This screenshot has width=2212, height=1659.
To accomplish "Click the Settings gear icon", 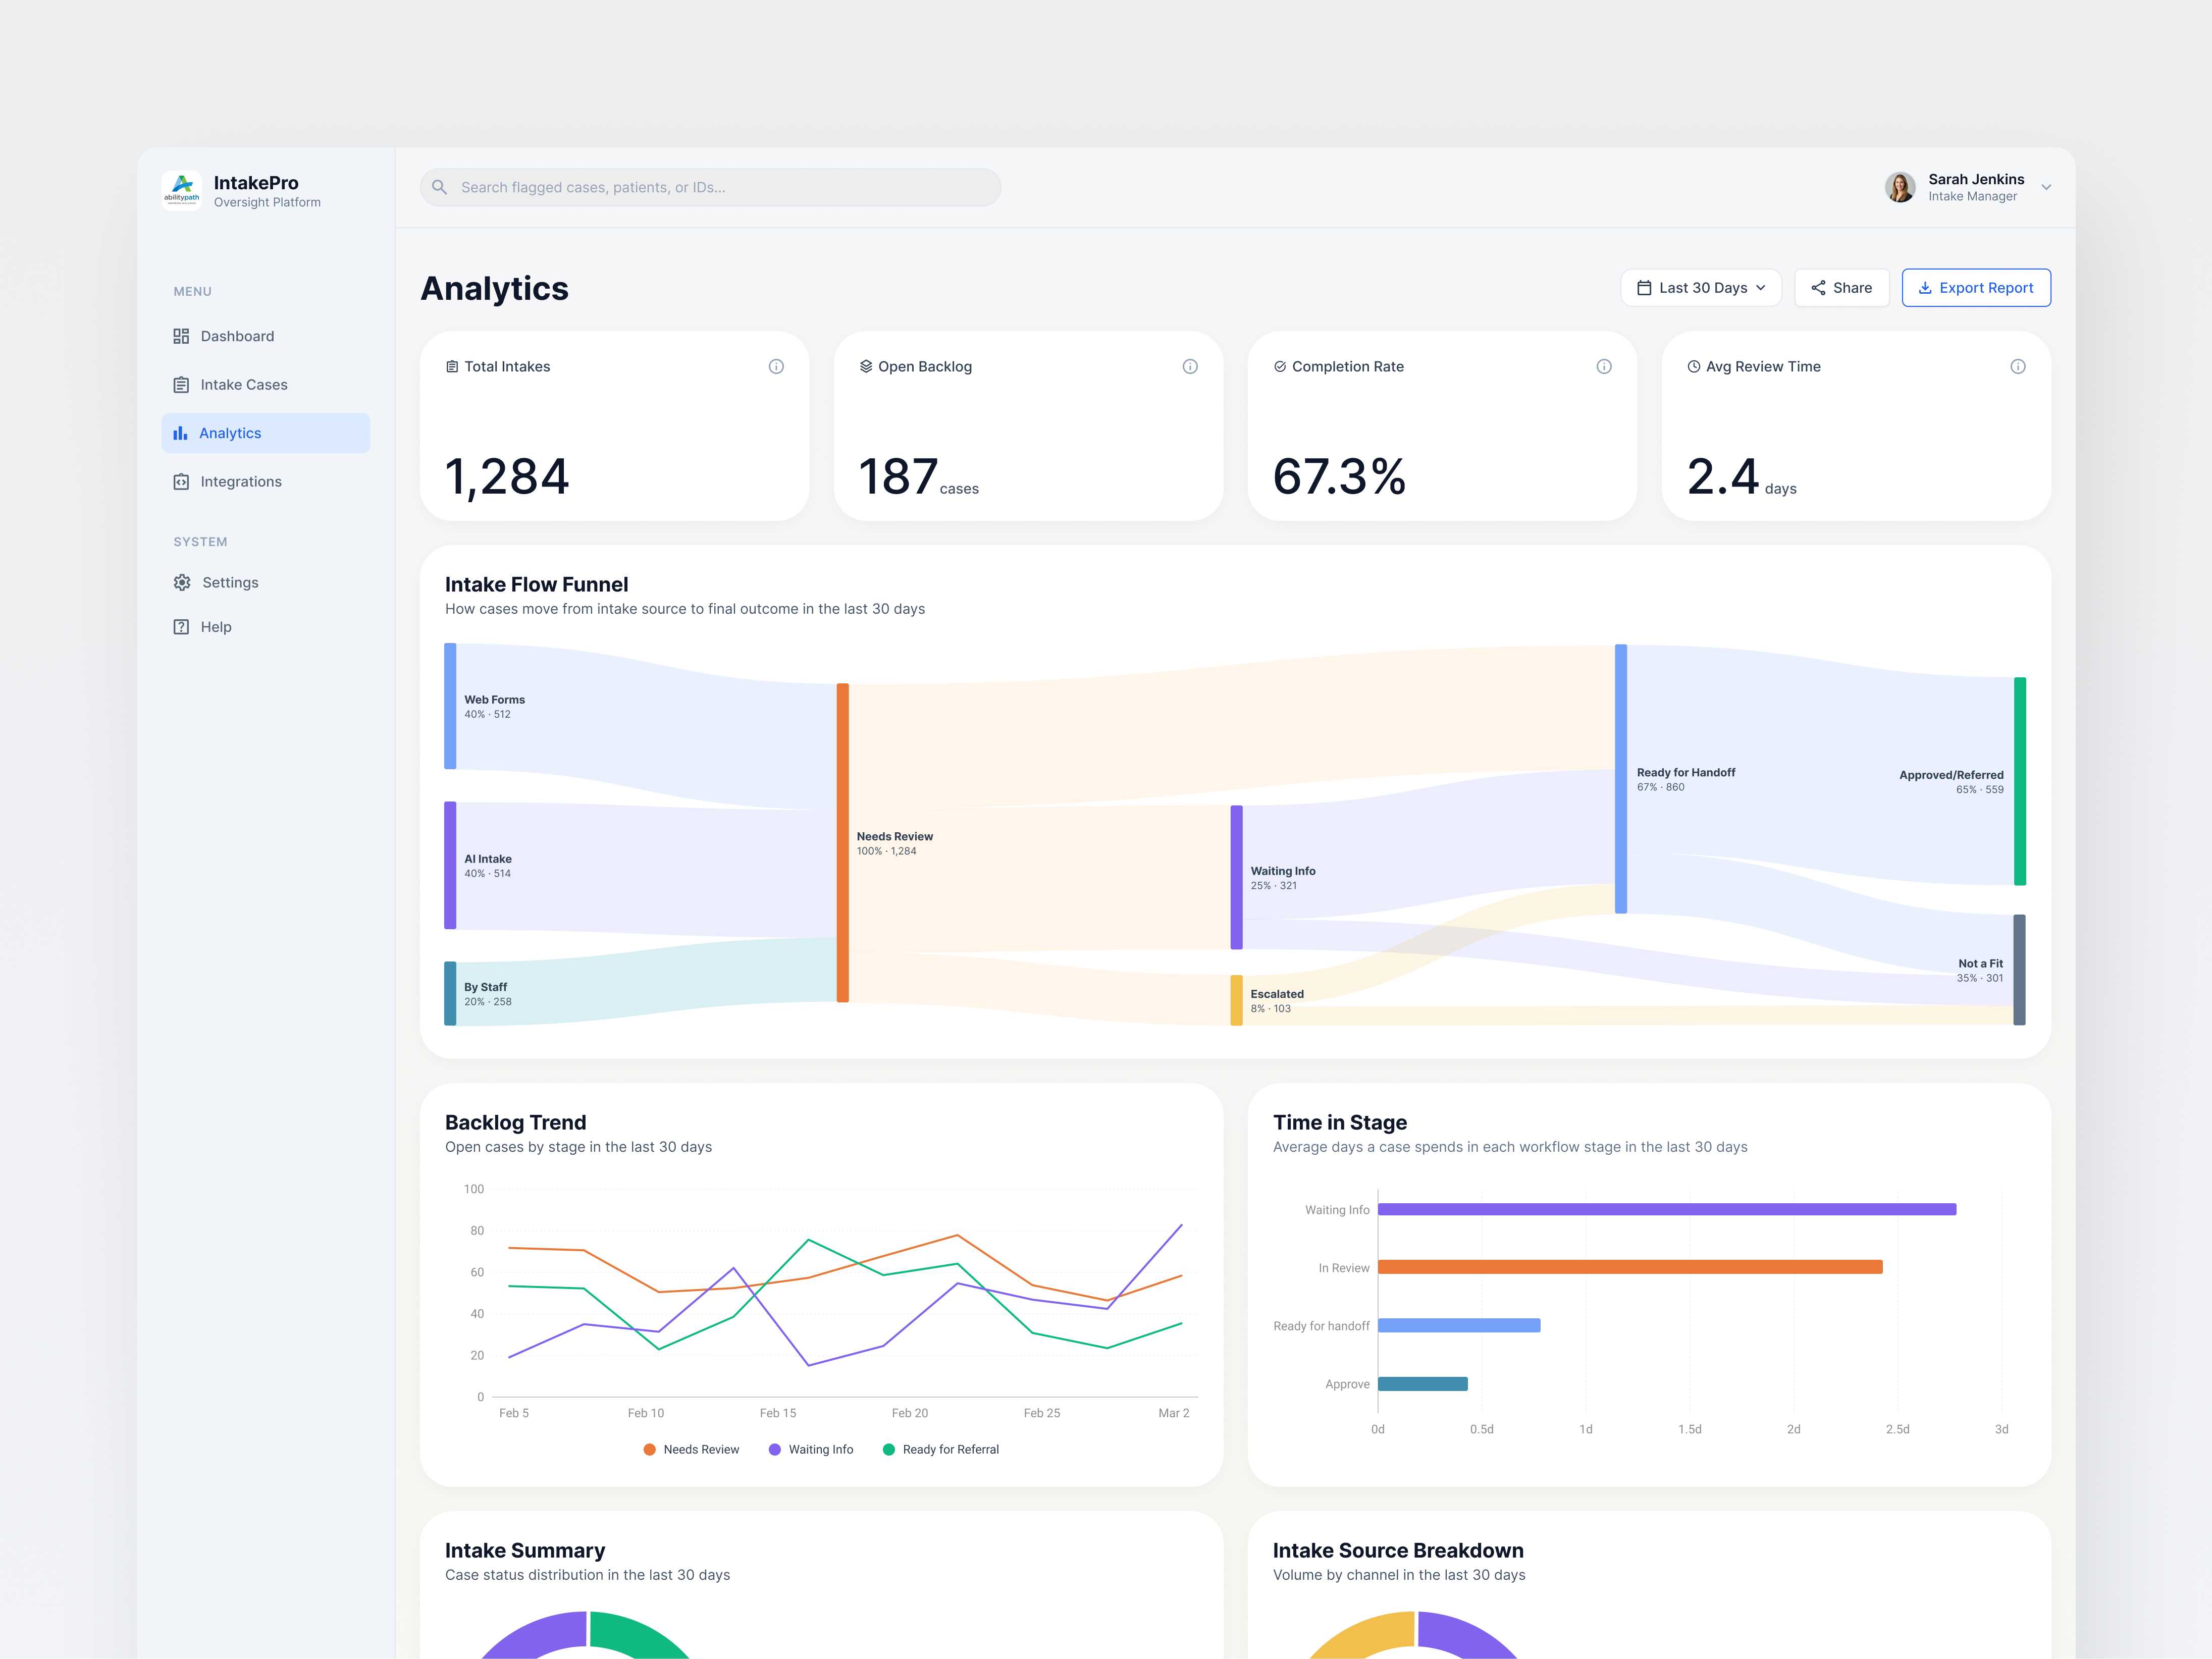I will tap(182, 582).
